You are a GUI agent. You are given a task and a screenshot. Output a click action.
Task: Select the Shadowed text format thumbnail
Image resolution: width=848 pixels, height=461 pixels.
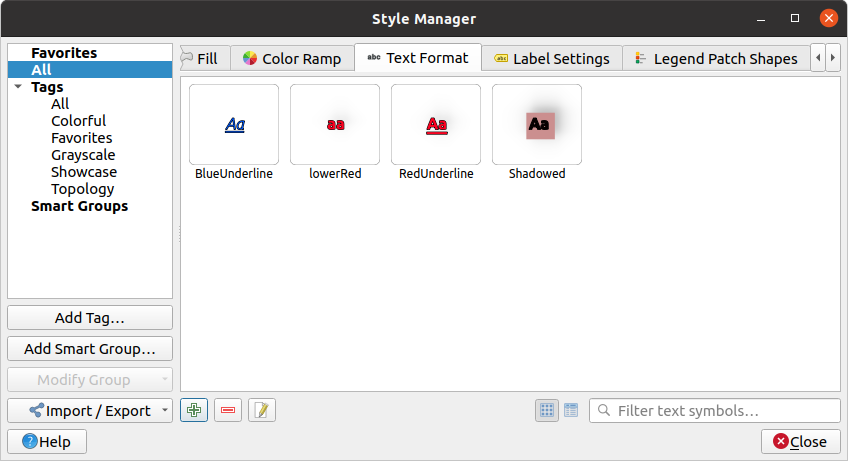[x=537, y=125]
